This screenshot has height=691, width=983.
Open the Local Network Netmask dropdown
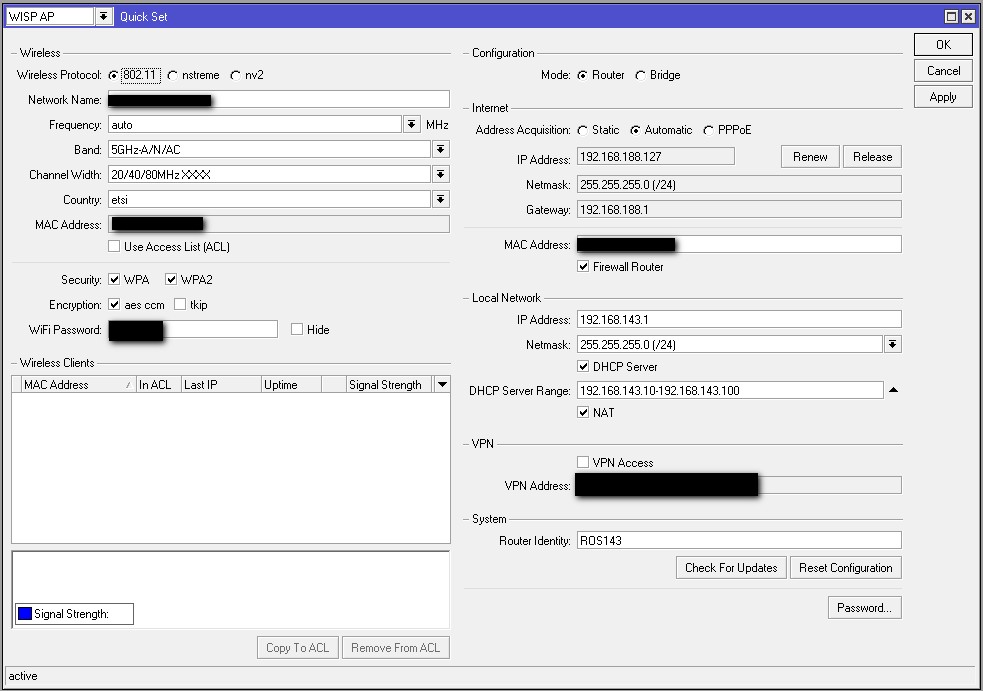pyautogui.click(x=893, y=344)
